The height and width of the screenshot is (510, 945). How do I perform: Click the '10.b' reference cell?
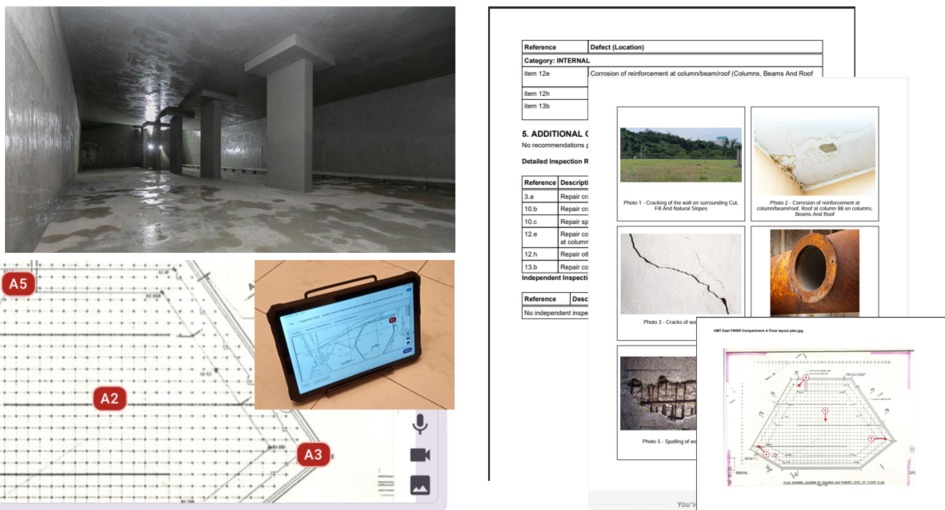click(540, 209)
